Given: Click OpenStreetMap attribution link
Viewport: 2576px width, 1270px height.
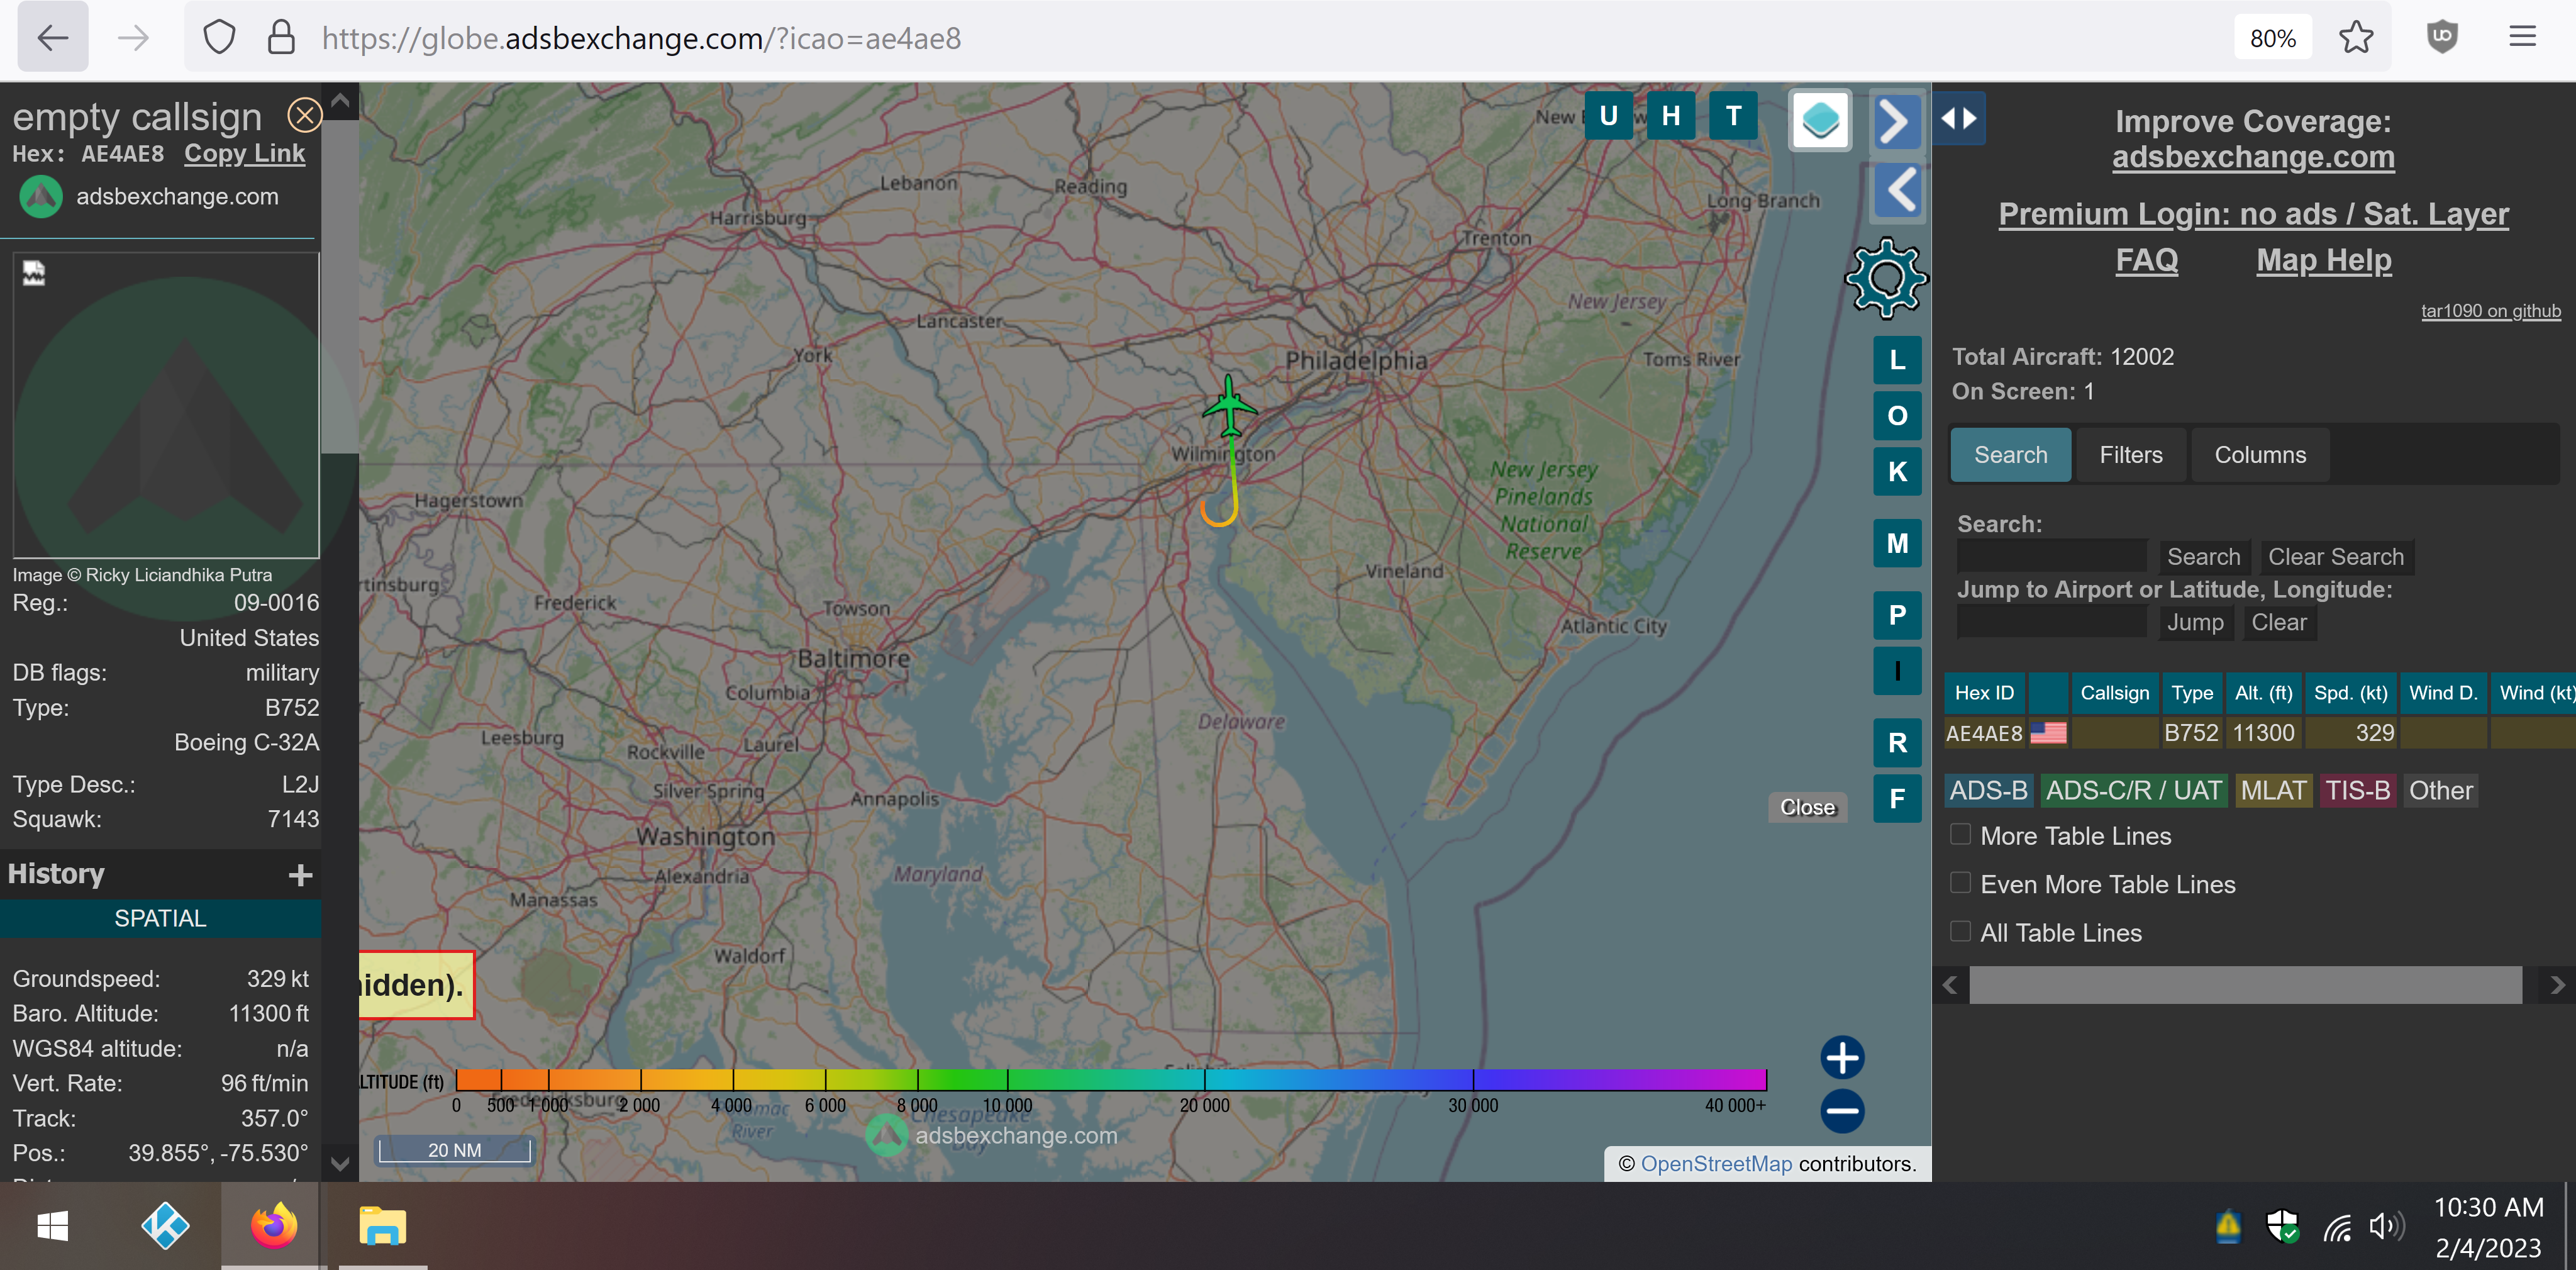Looking at the screenshot, I should [x=1716, y=1164].
